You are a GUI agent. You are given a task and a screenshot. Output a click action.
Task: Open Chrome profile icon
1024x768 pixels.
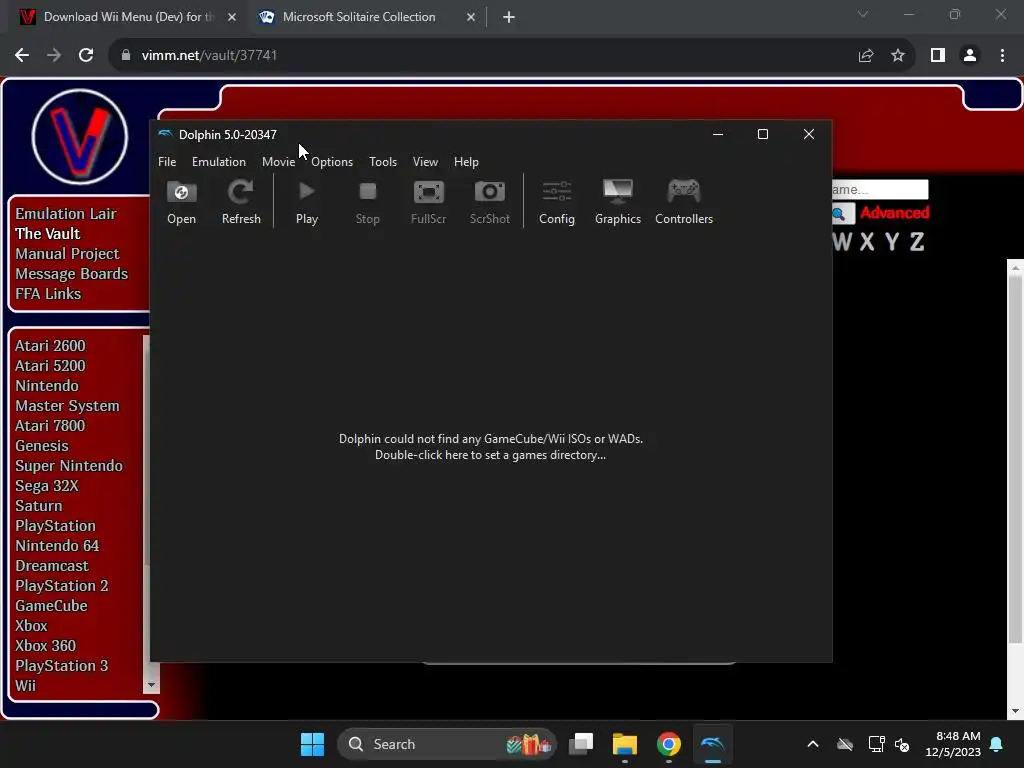point(970,56)
